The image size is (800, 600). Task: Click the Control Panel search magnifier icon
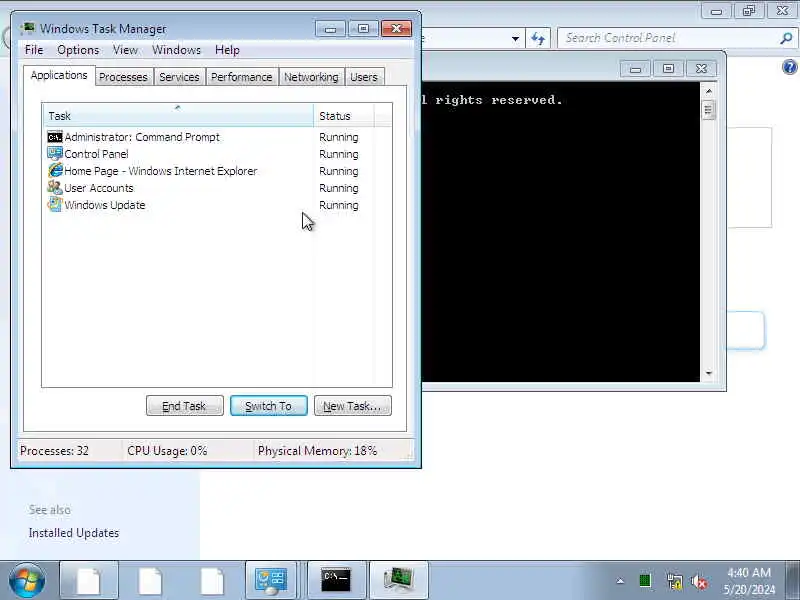[x=786, y=38]
